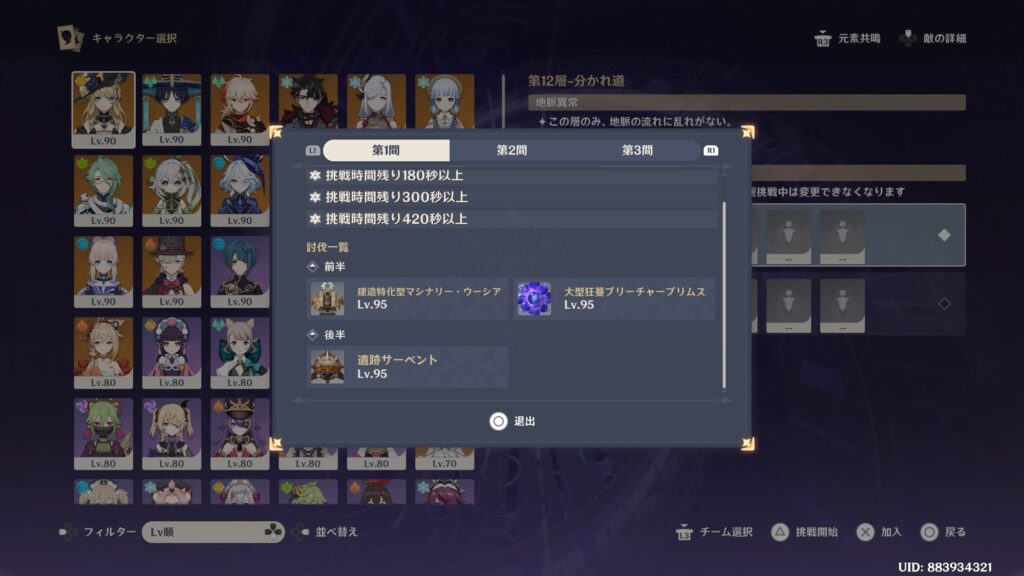The image size is (1024, 576).
Task: Click the popup vertical scrollbar
Action: (724, 295)
